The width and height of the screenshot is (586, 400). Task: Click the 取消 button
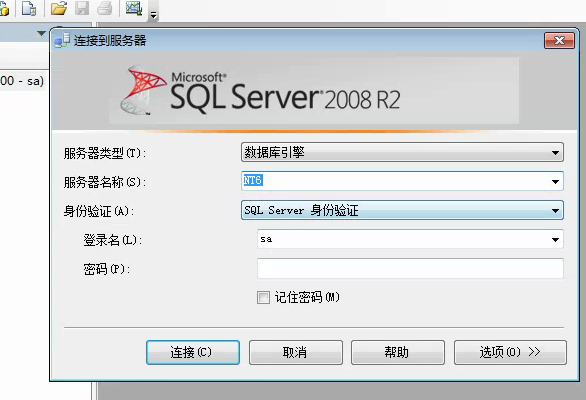[x=296, y=352]
